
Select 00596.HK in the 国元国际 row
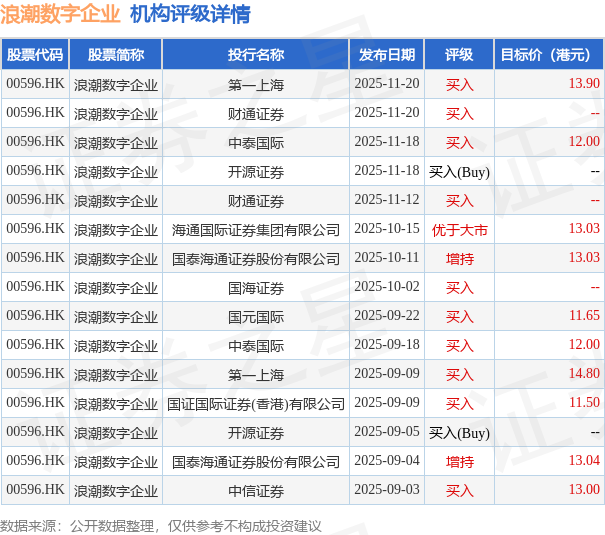pyautogui.click(x=35, y=316)
